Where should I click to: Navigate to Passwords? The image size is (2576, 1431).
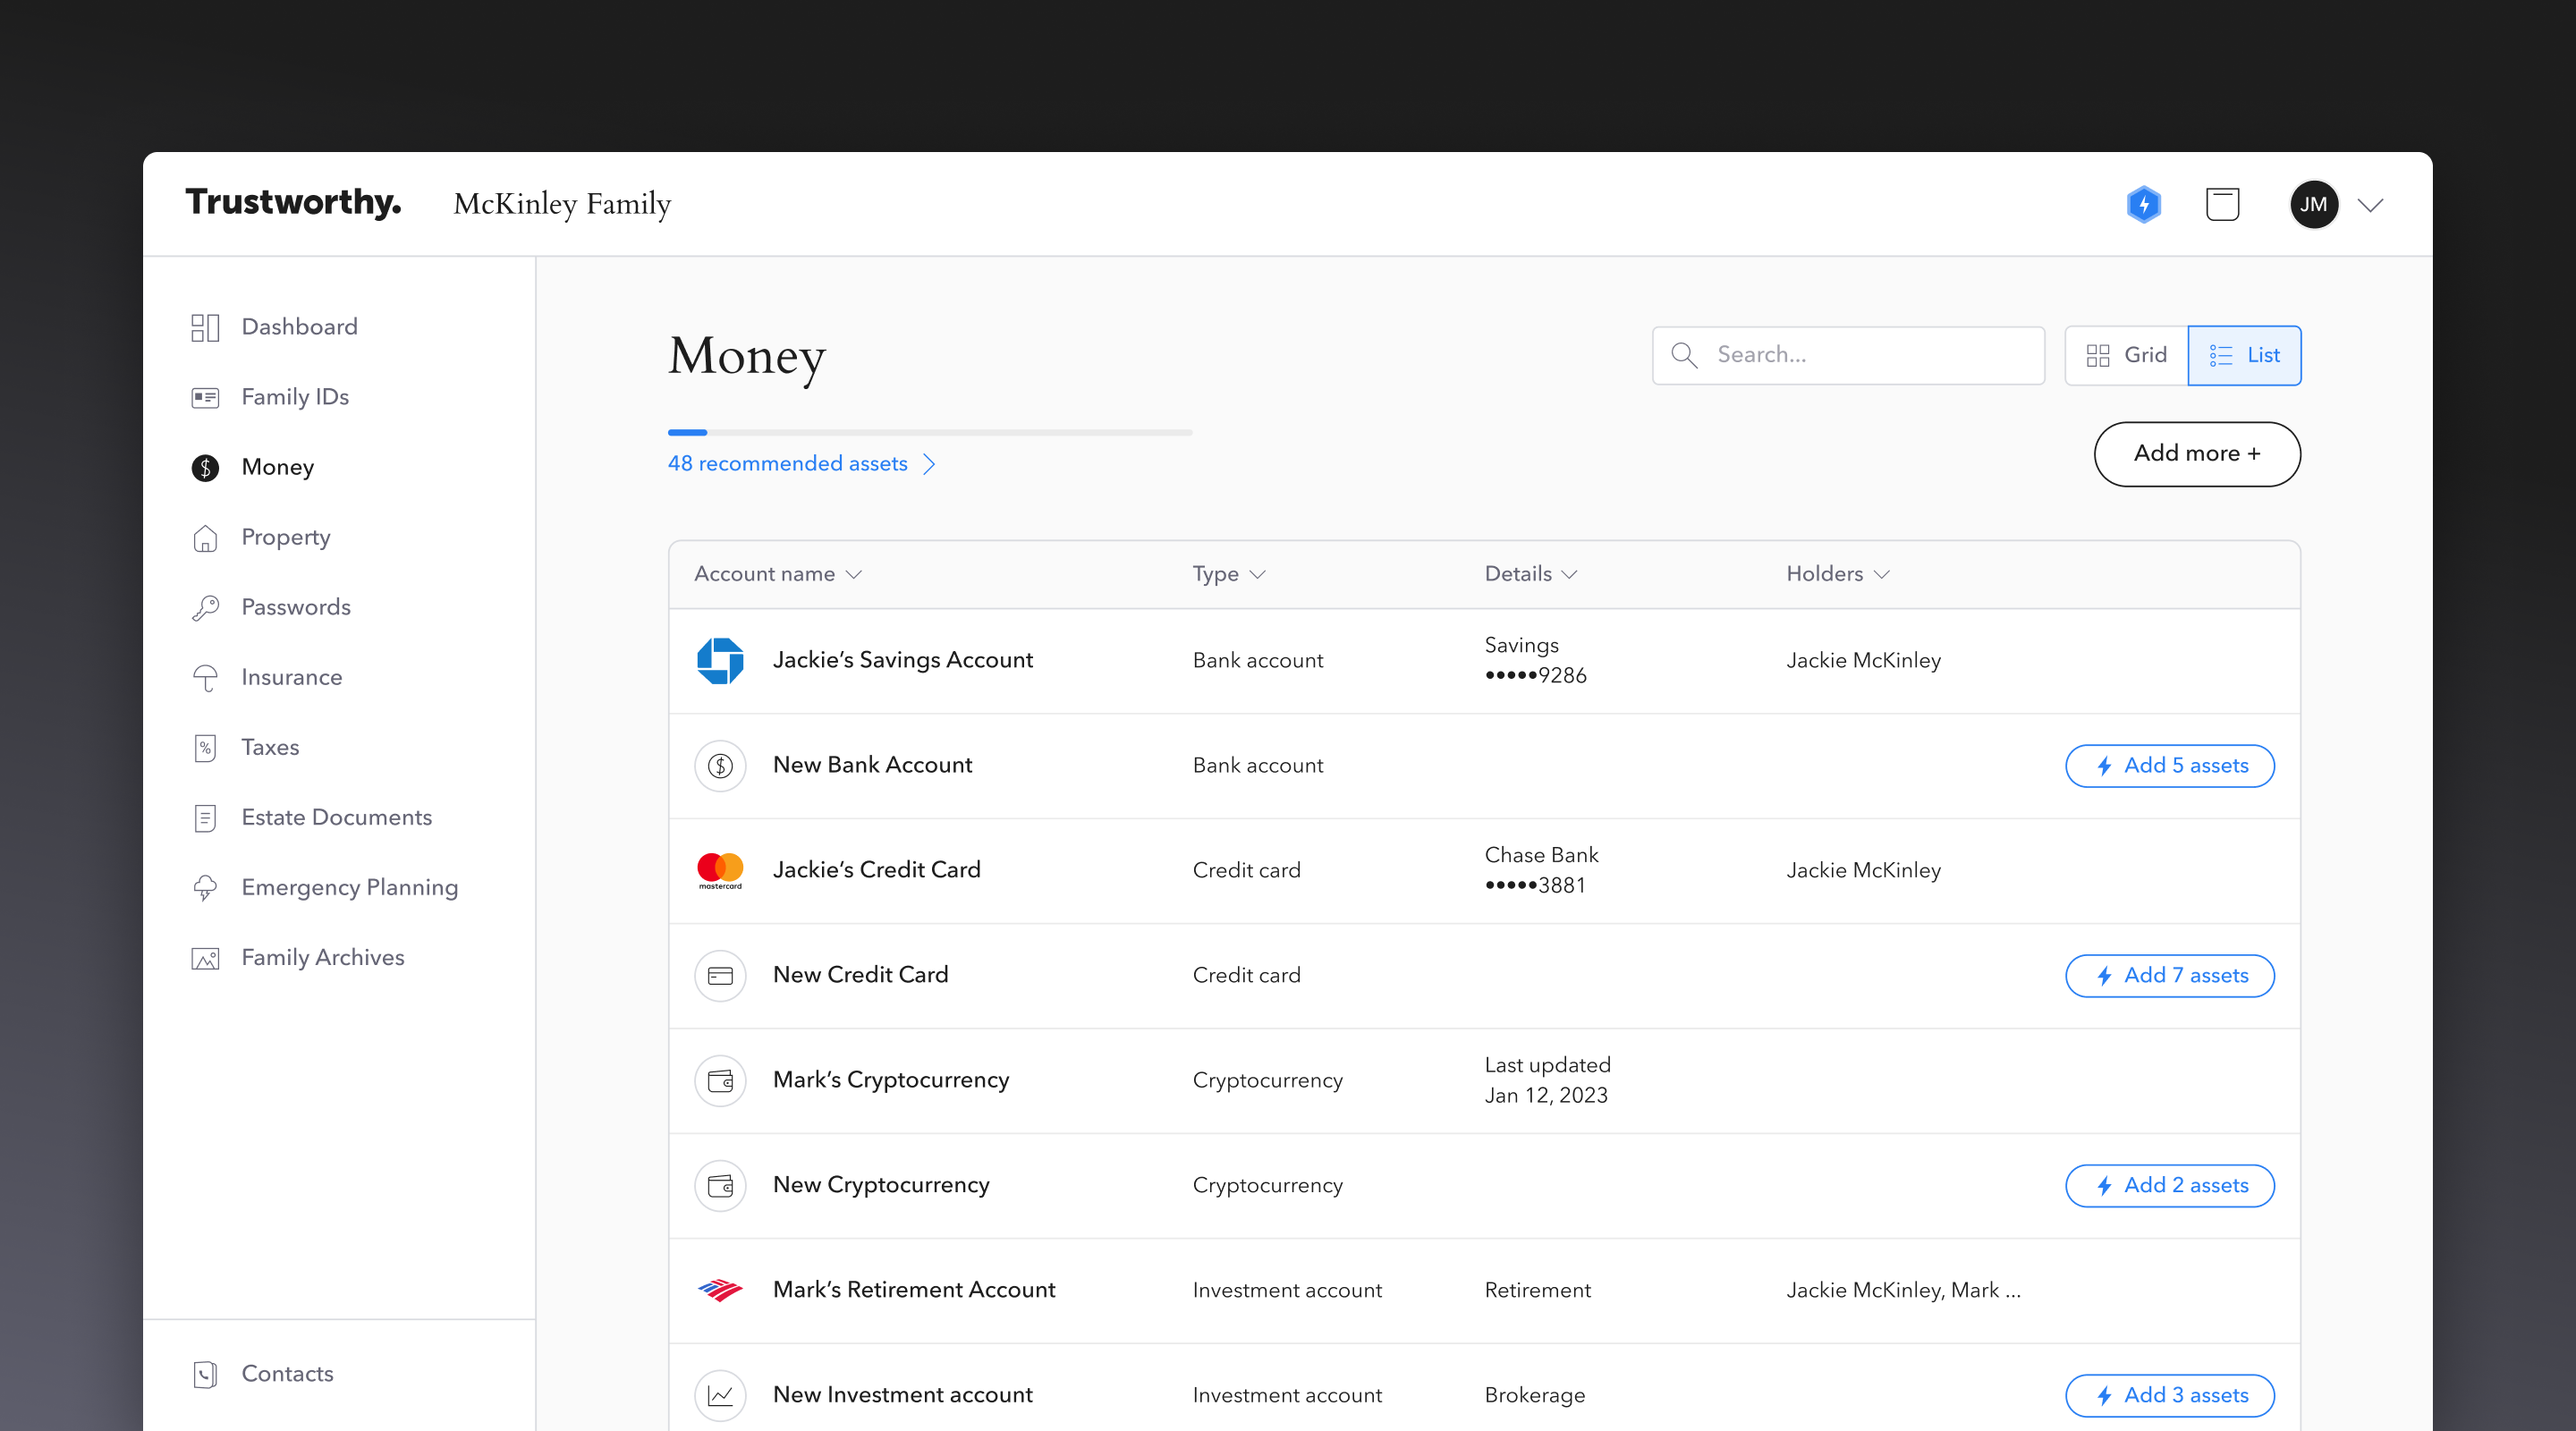(296, 607)
